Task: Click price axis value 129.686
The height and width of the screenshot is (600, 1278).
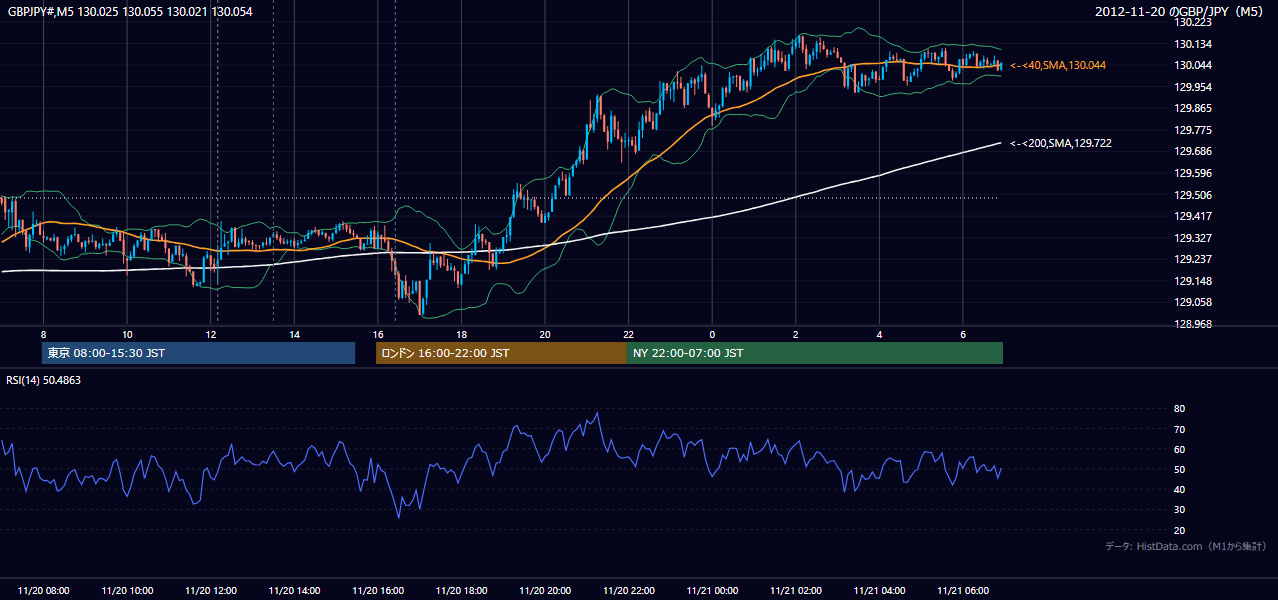Action: click(1195, 152)
